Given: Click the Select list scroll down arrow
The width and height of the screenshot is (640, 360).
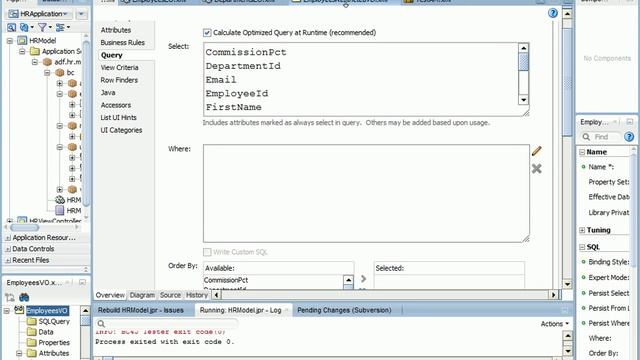Looking at the screenshot, I should pos(523,100).
